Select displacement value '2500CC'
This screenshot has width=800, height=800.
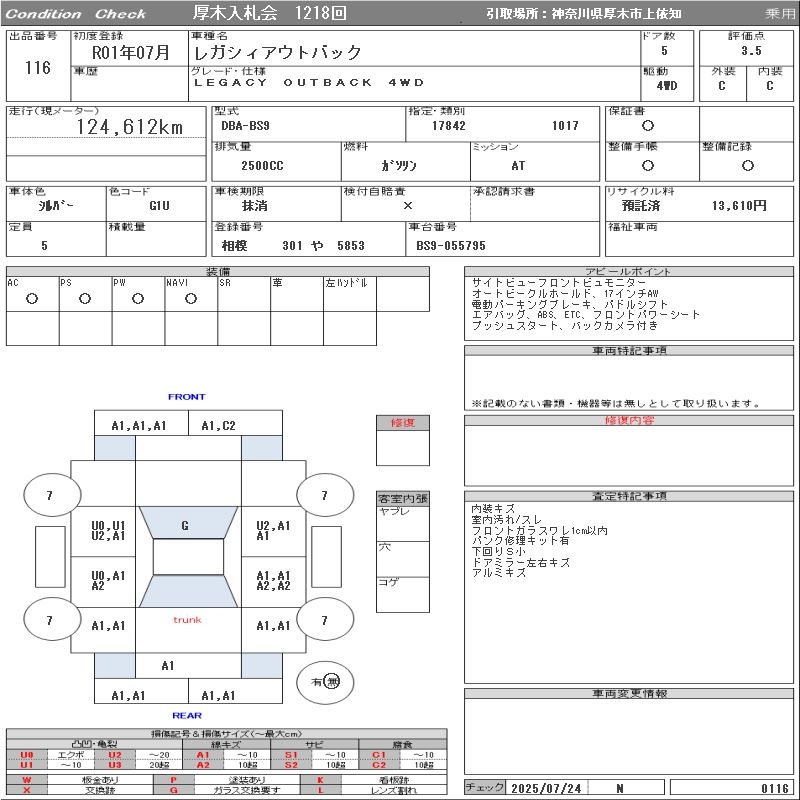262,166
